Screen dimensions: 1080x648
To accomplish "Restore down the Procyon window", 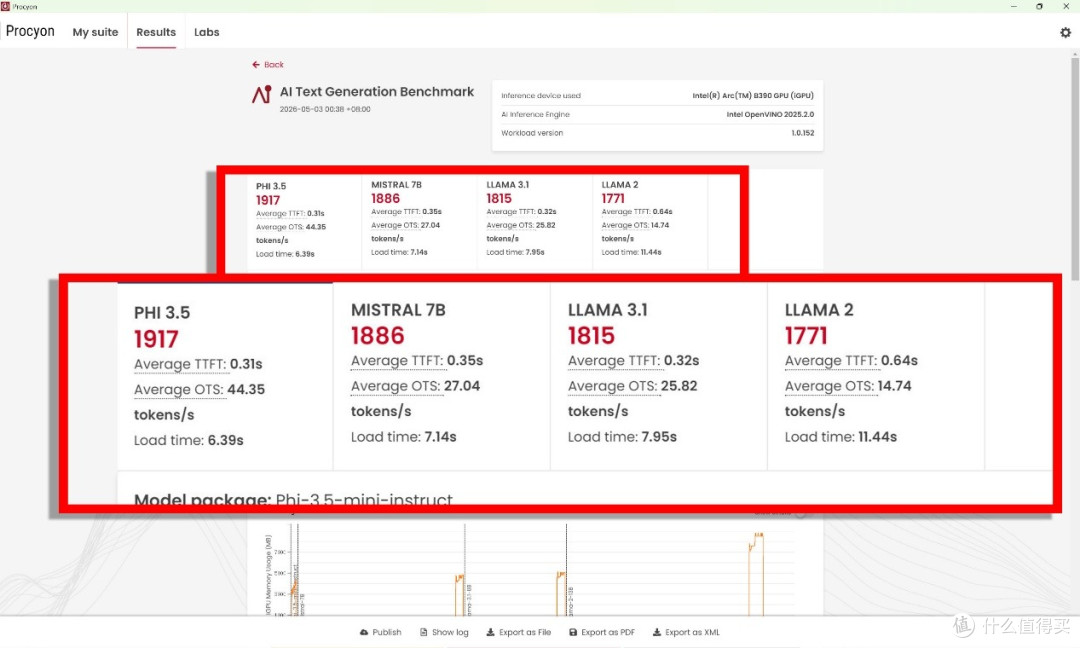I will [1039, 6].
